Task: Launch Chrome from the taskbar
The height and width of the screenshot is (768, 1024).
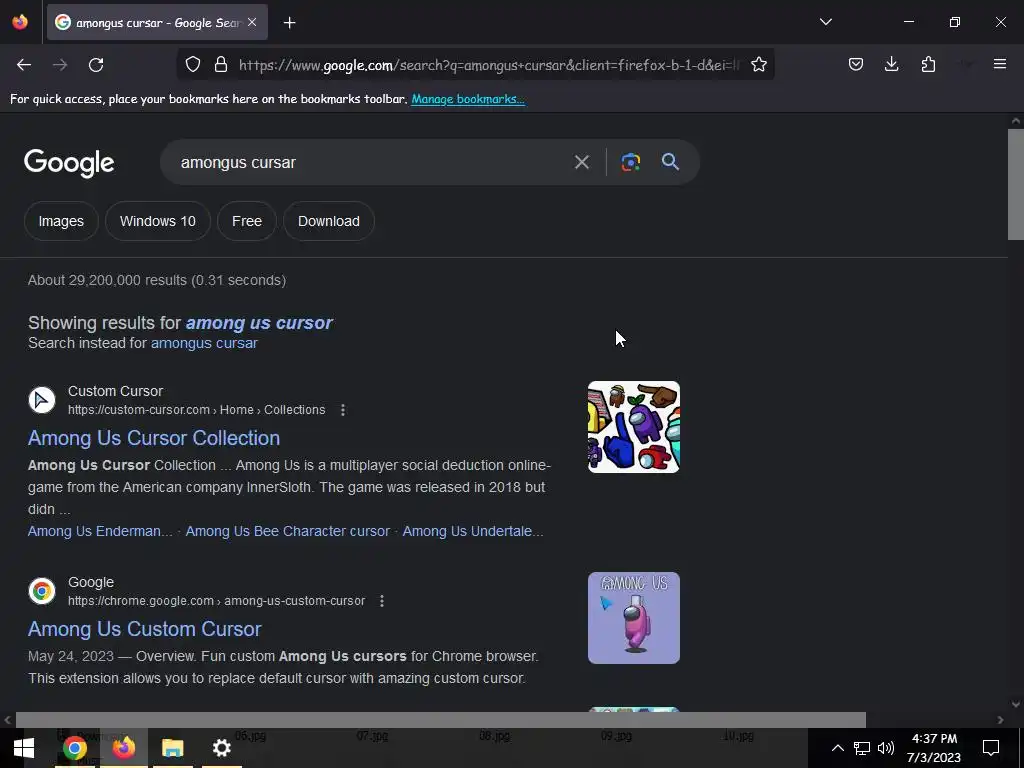Action: (74, 748)
